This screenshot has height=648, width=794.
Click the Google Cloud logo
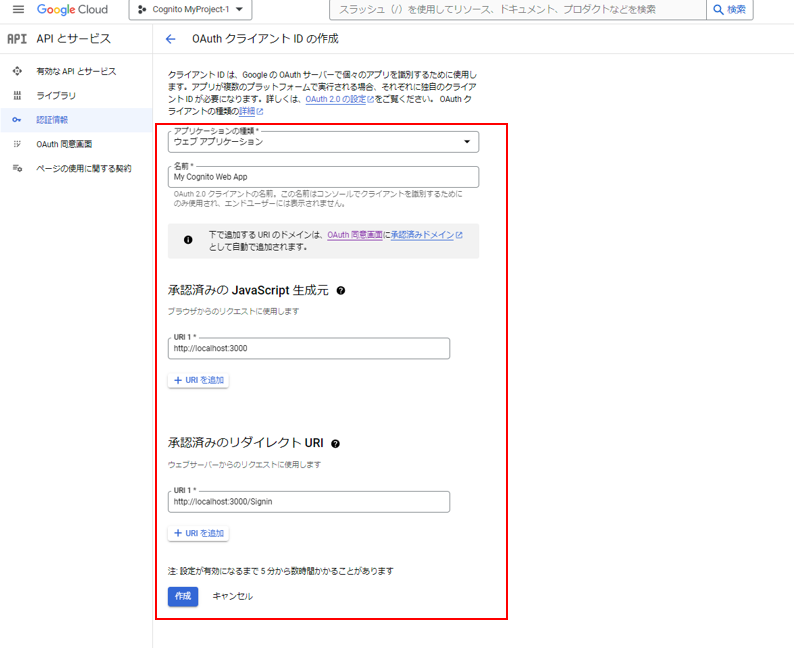coord(72,10)
